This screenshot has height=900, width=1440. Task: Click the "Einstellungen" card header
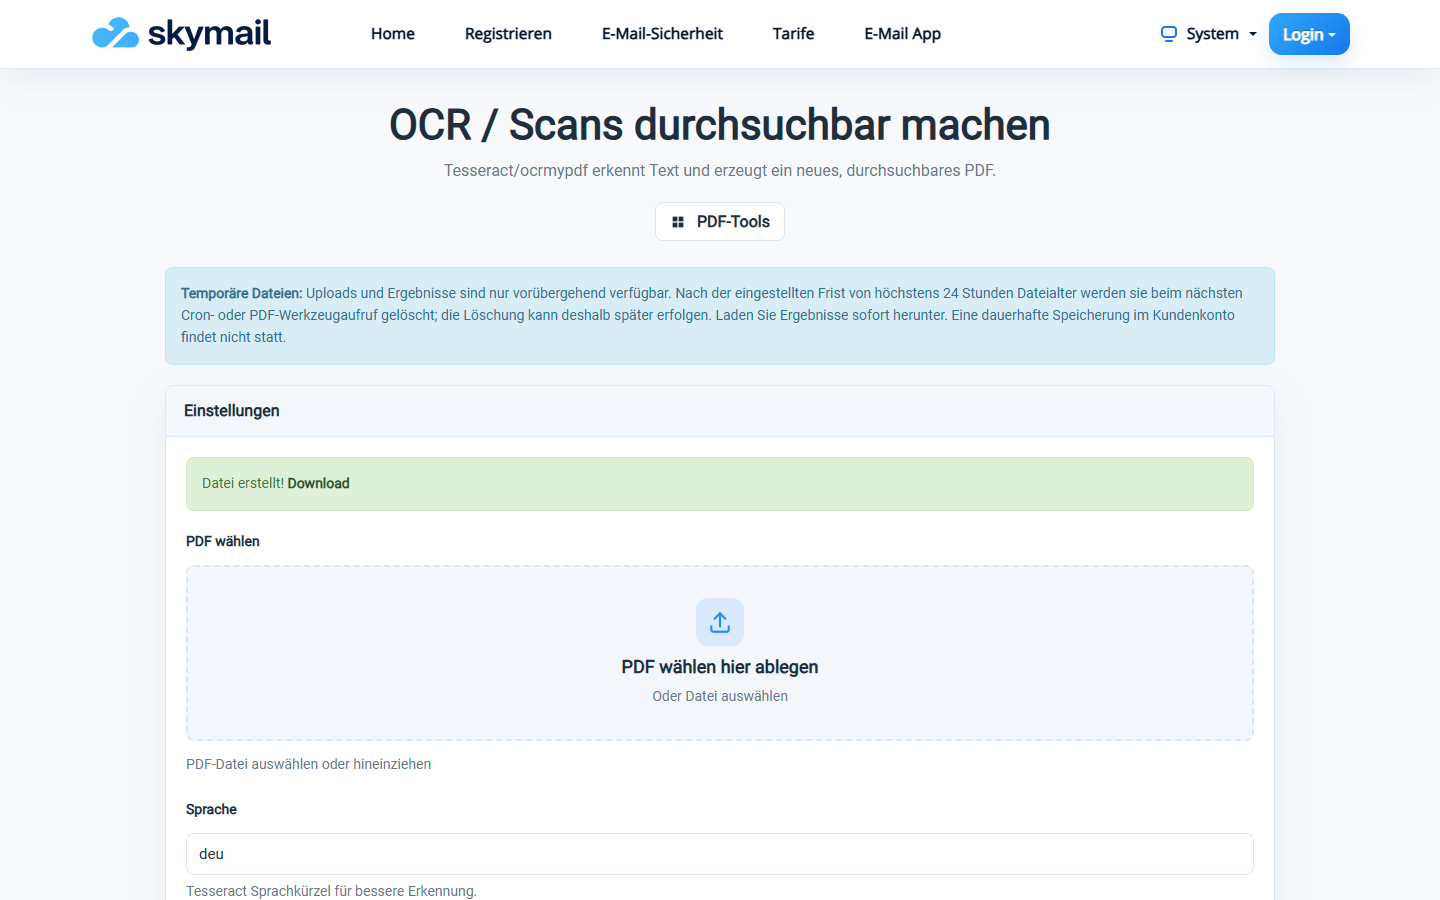pyautogui.click(x=720, y=411)
